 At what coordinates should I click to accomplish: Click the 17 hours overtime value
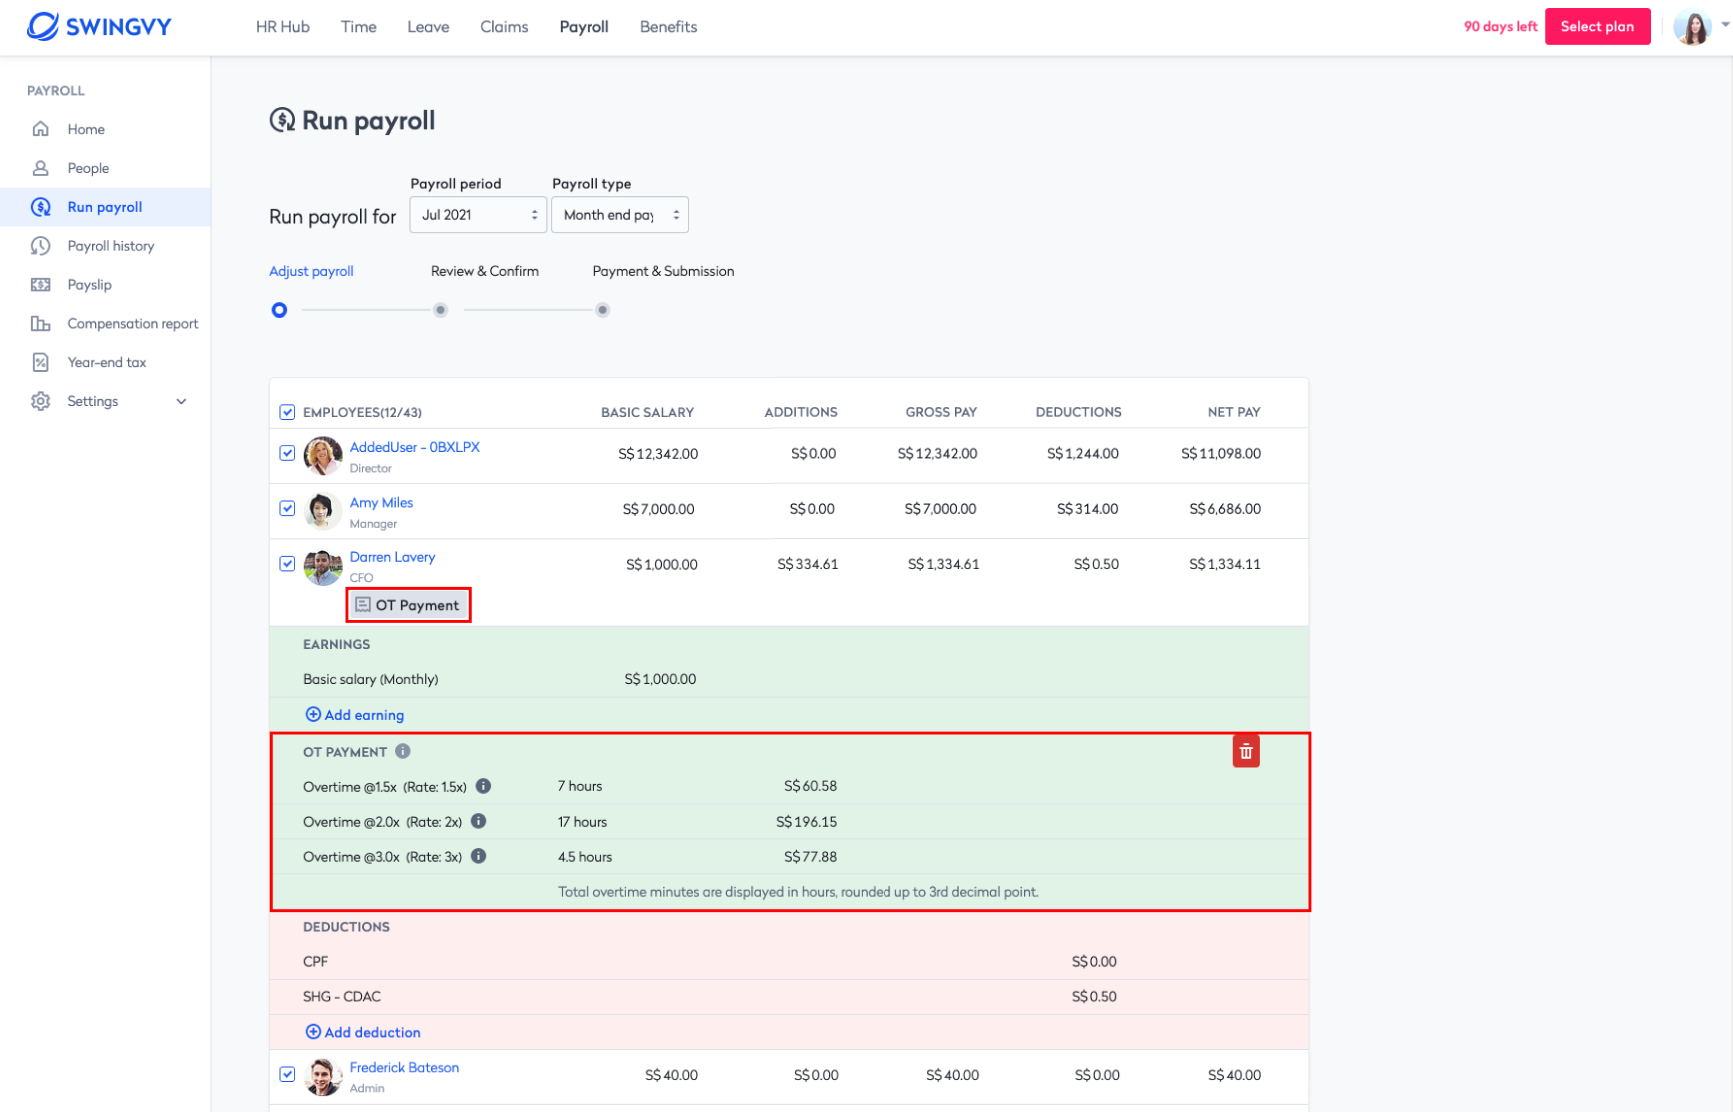tap(582, 822)
